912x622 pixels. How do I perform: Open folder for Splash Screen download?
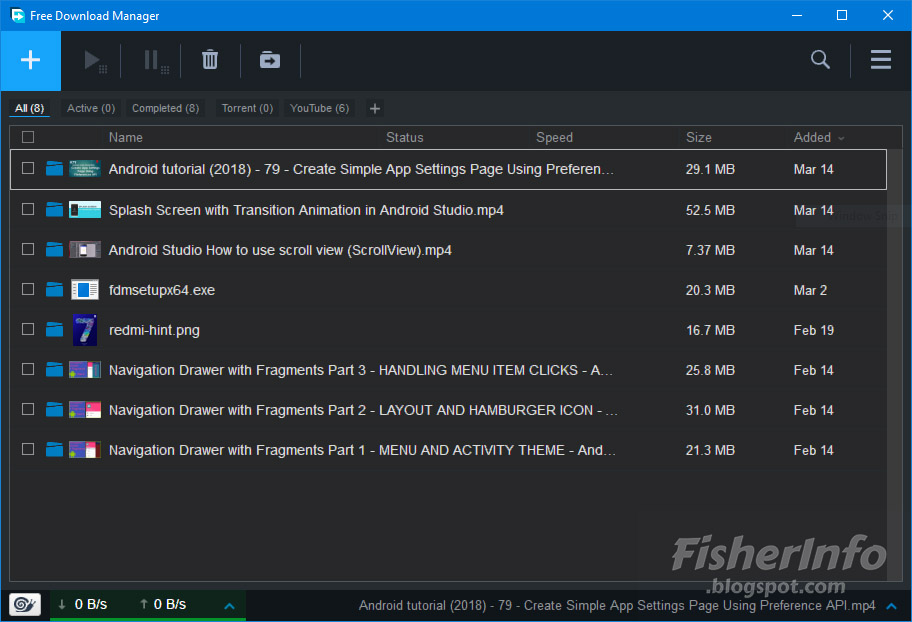pos(54,209)
